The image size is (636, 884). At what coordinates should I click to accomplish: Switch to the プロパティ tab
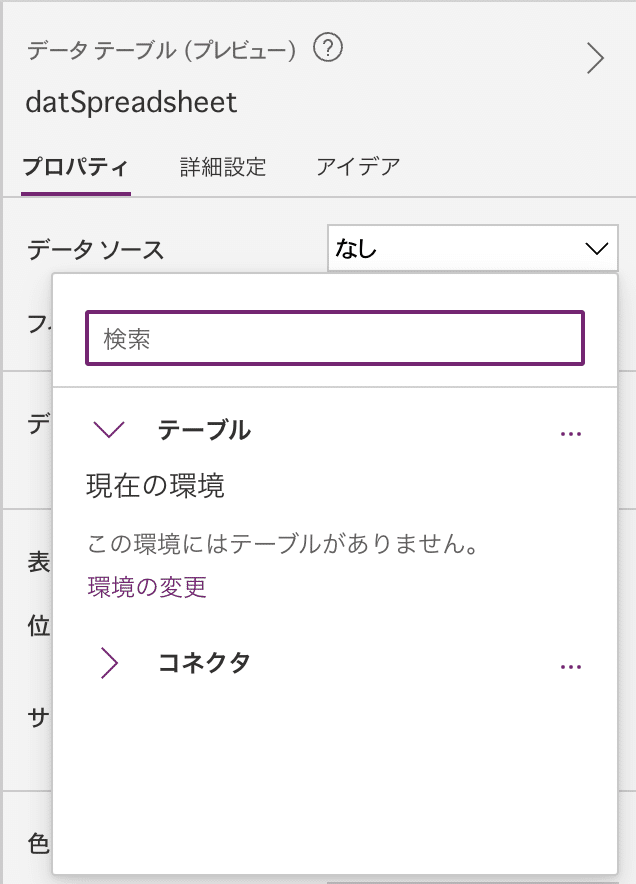pos(74,166)
